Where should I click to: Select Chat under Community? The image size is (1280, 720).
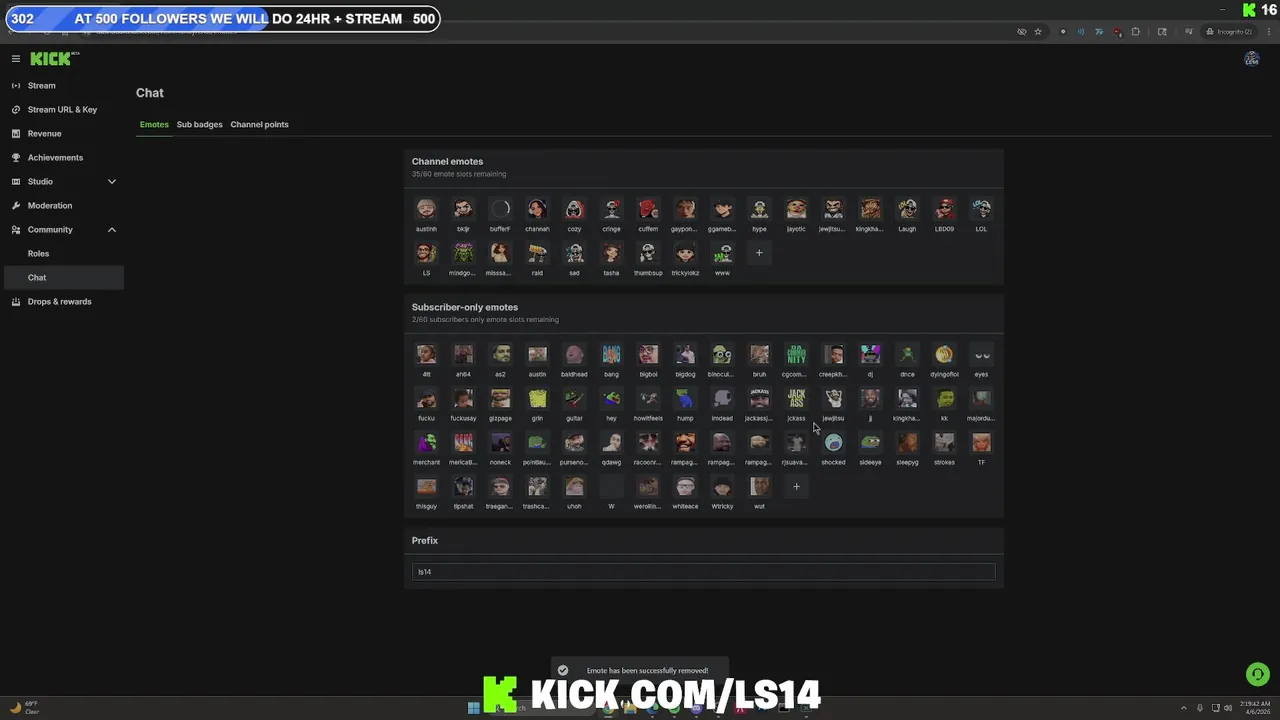click(x=62, y=277)
